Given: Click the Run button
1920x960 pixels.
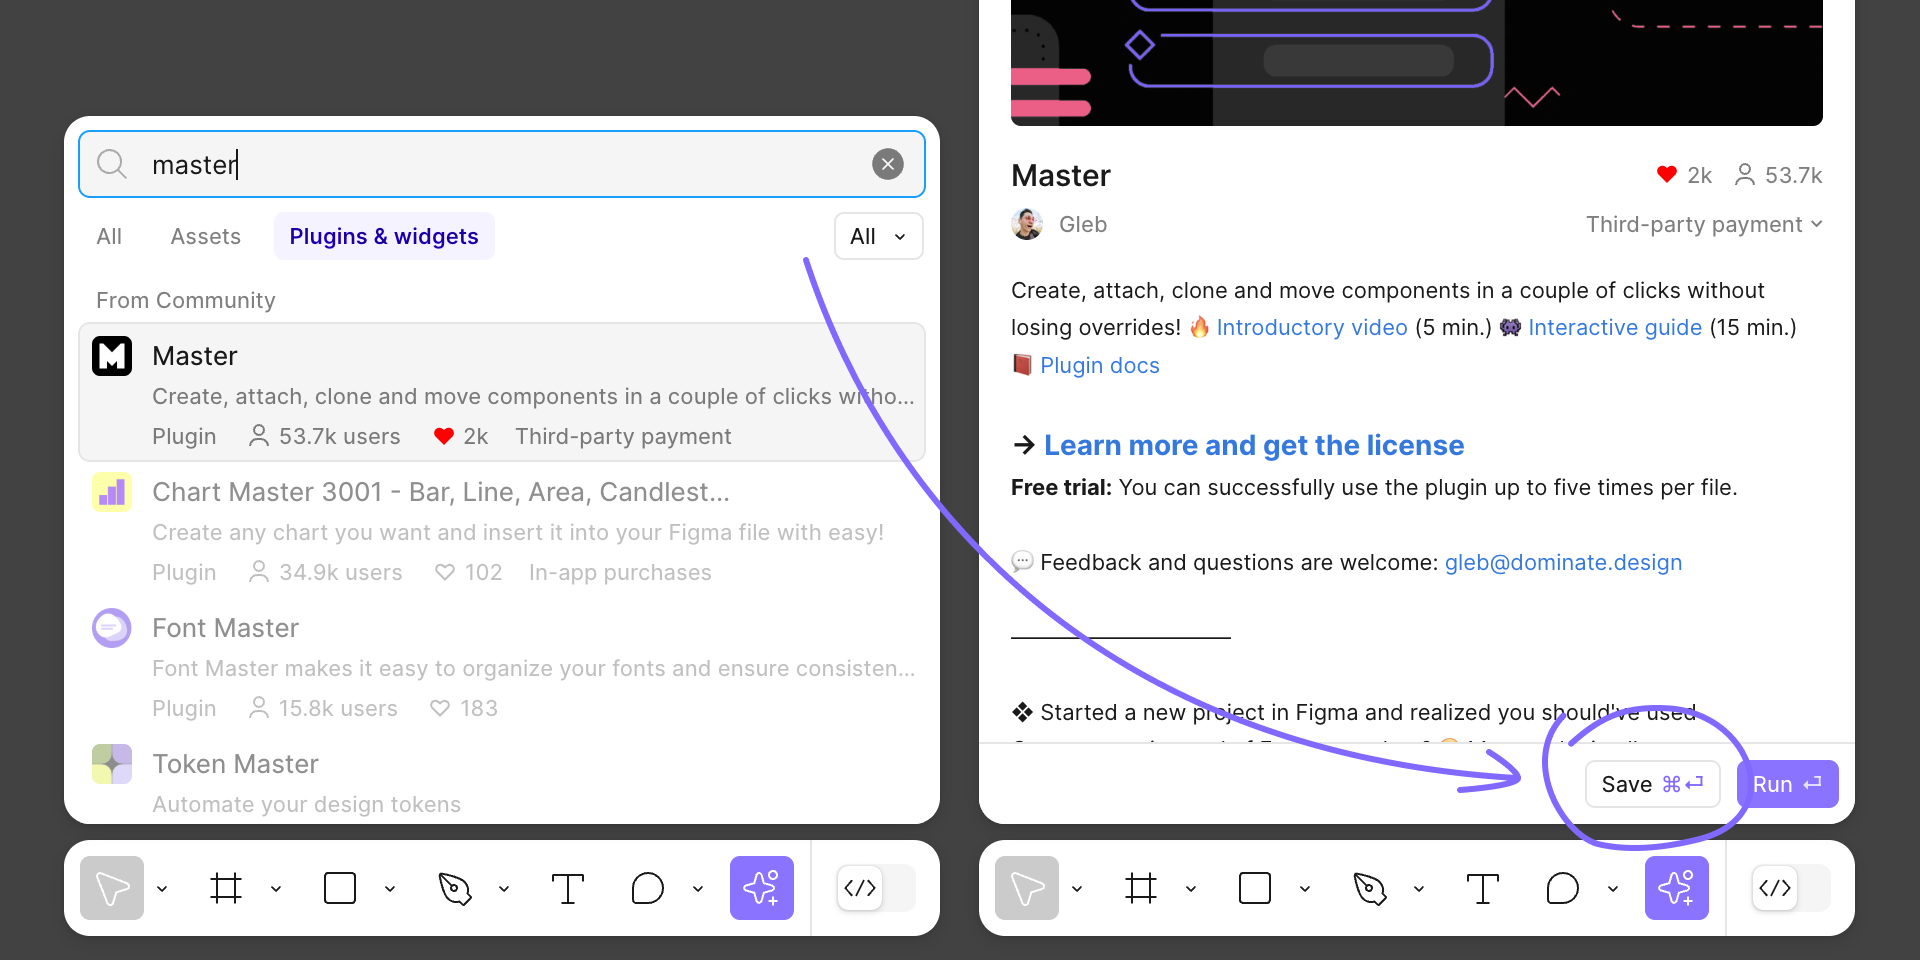Looking at the screenshot, I should pyautogui.click(x=1788, y=784).
